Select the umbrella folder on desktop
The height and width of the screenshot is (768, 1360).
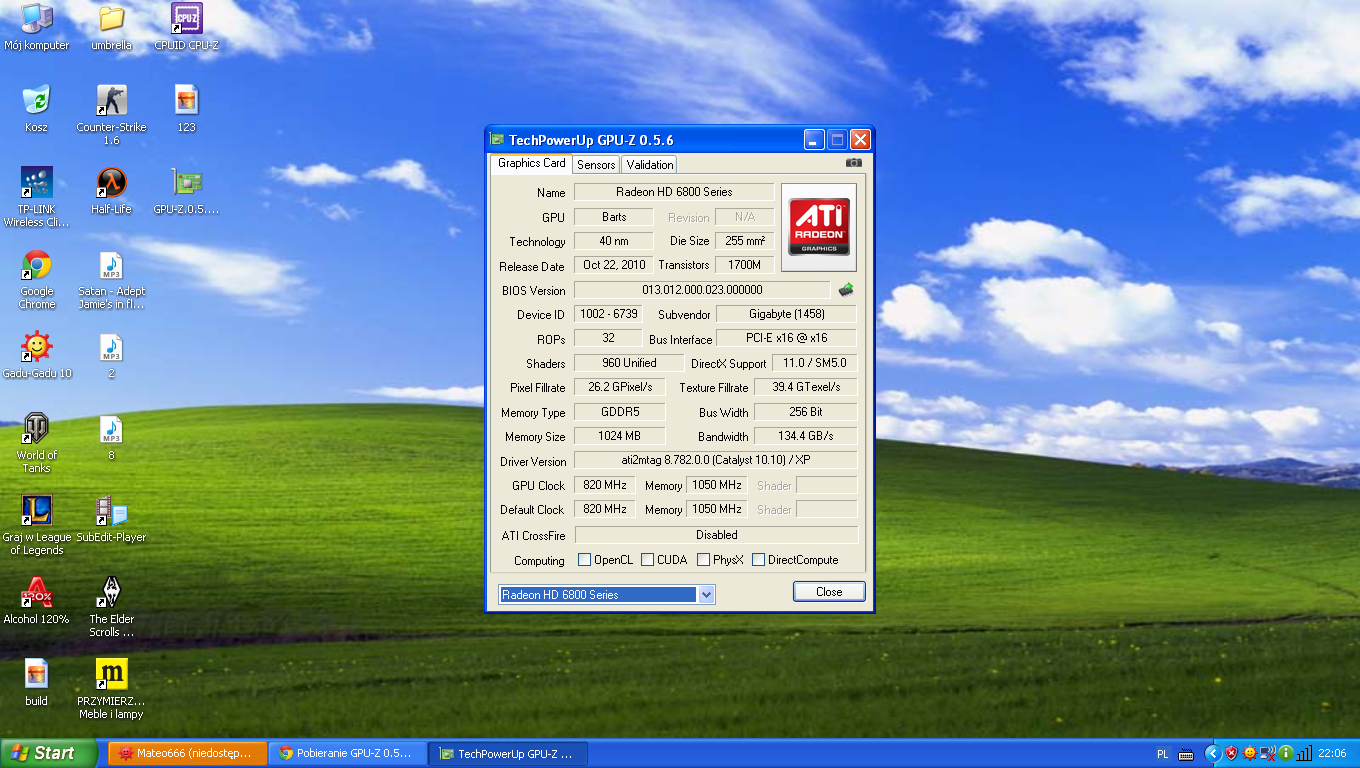pyautogui.click(x=111, y=28)
